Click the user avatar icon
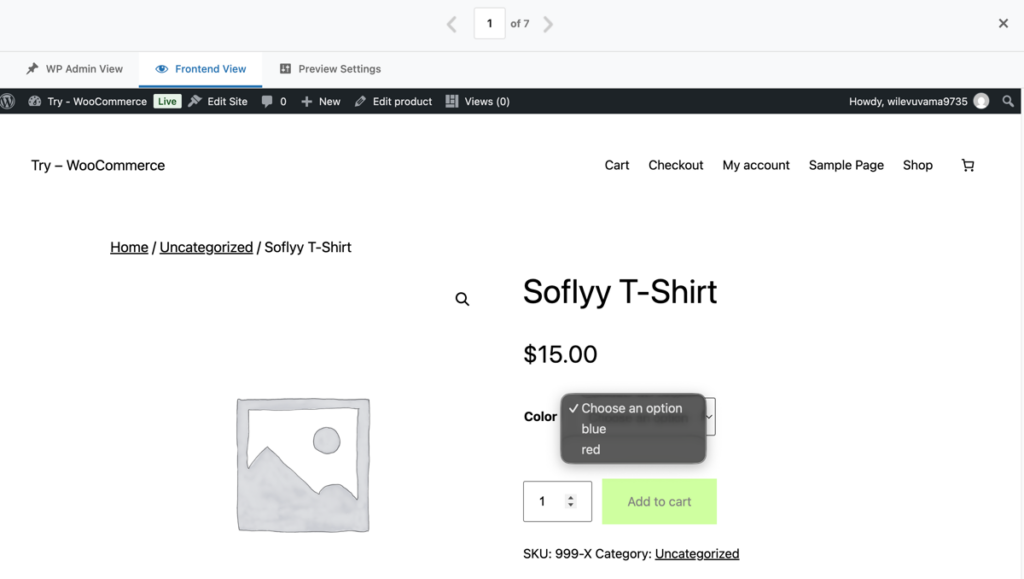 tap(981, 101)
